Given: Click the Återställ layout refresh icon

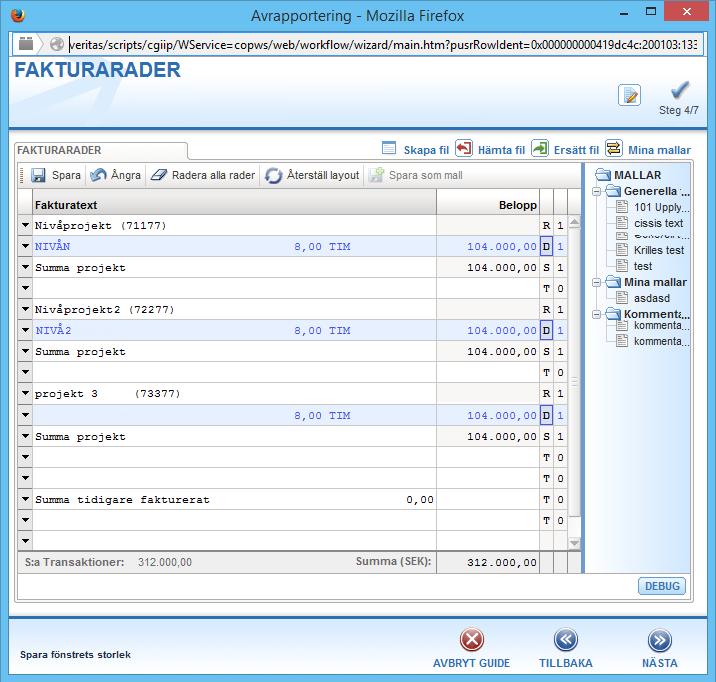Looking at the screenshot, I should coord(273,175).
